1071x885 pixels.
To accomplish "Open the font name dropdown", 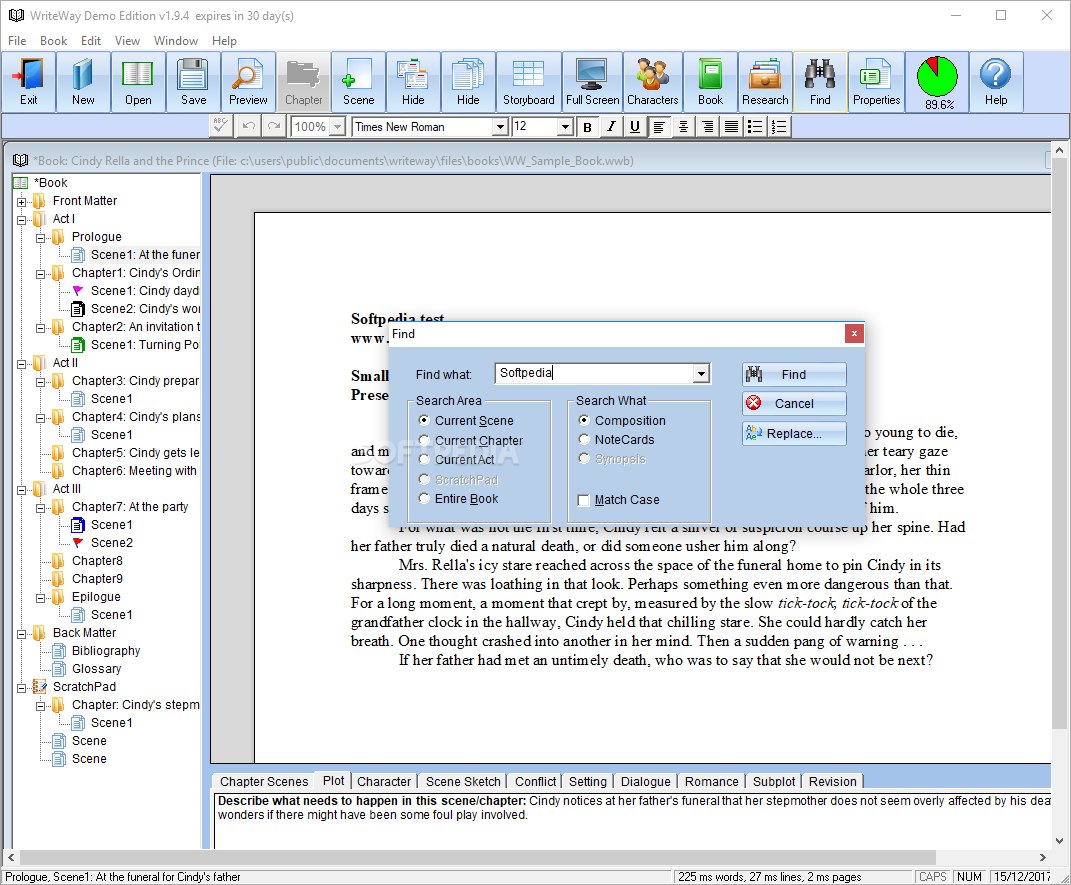I will pyautogui.click(x=500, y=127).
